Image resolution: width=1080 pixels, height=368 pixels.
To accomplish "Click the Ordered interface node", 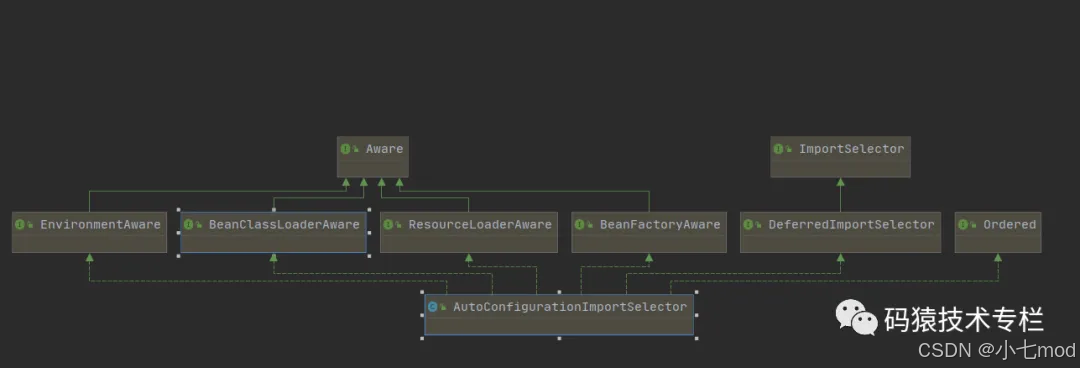I will [998, 232].
